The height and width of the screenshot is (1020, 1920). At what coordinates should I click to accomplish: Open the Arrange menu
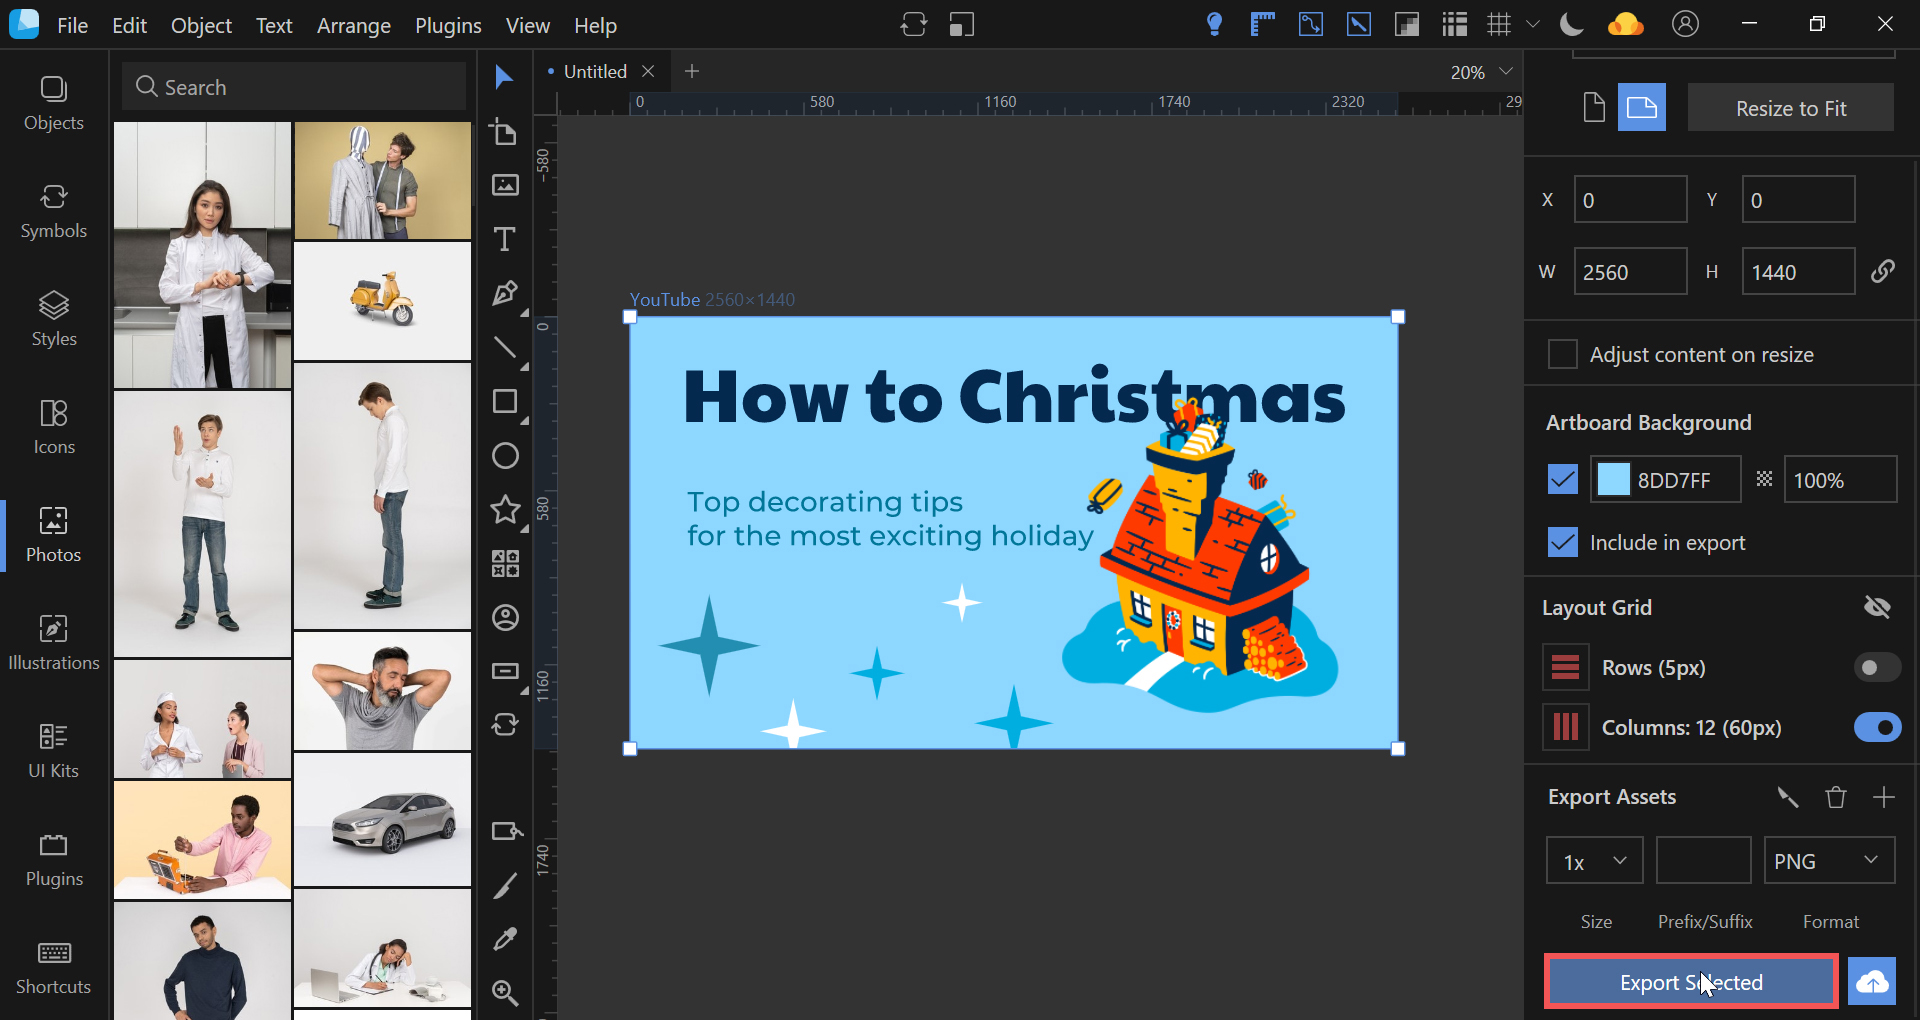[353, 25]
